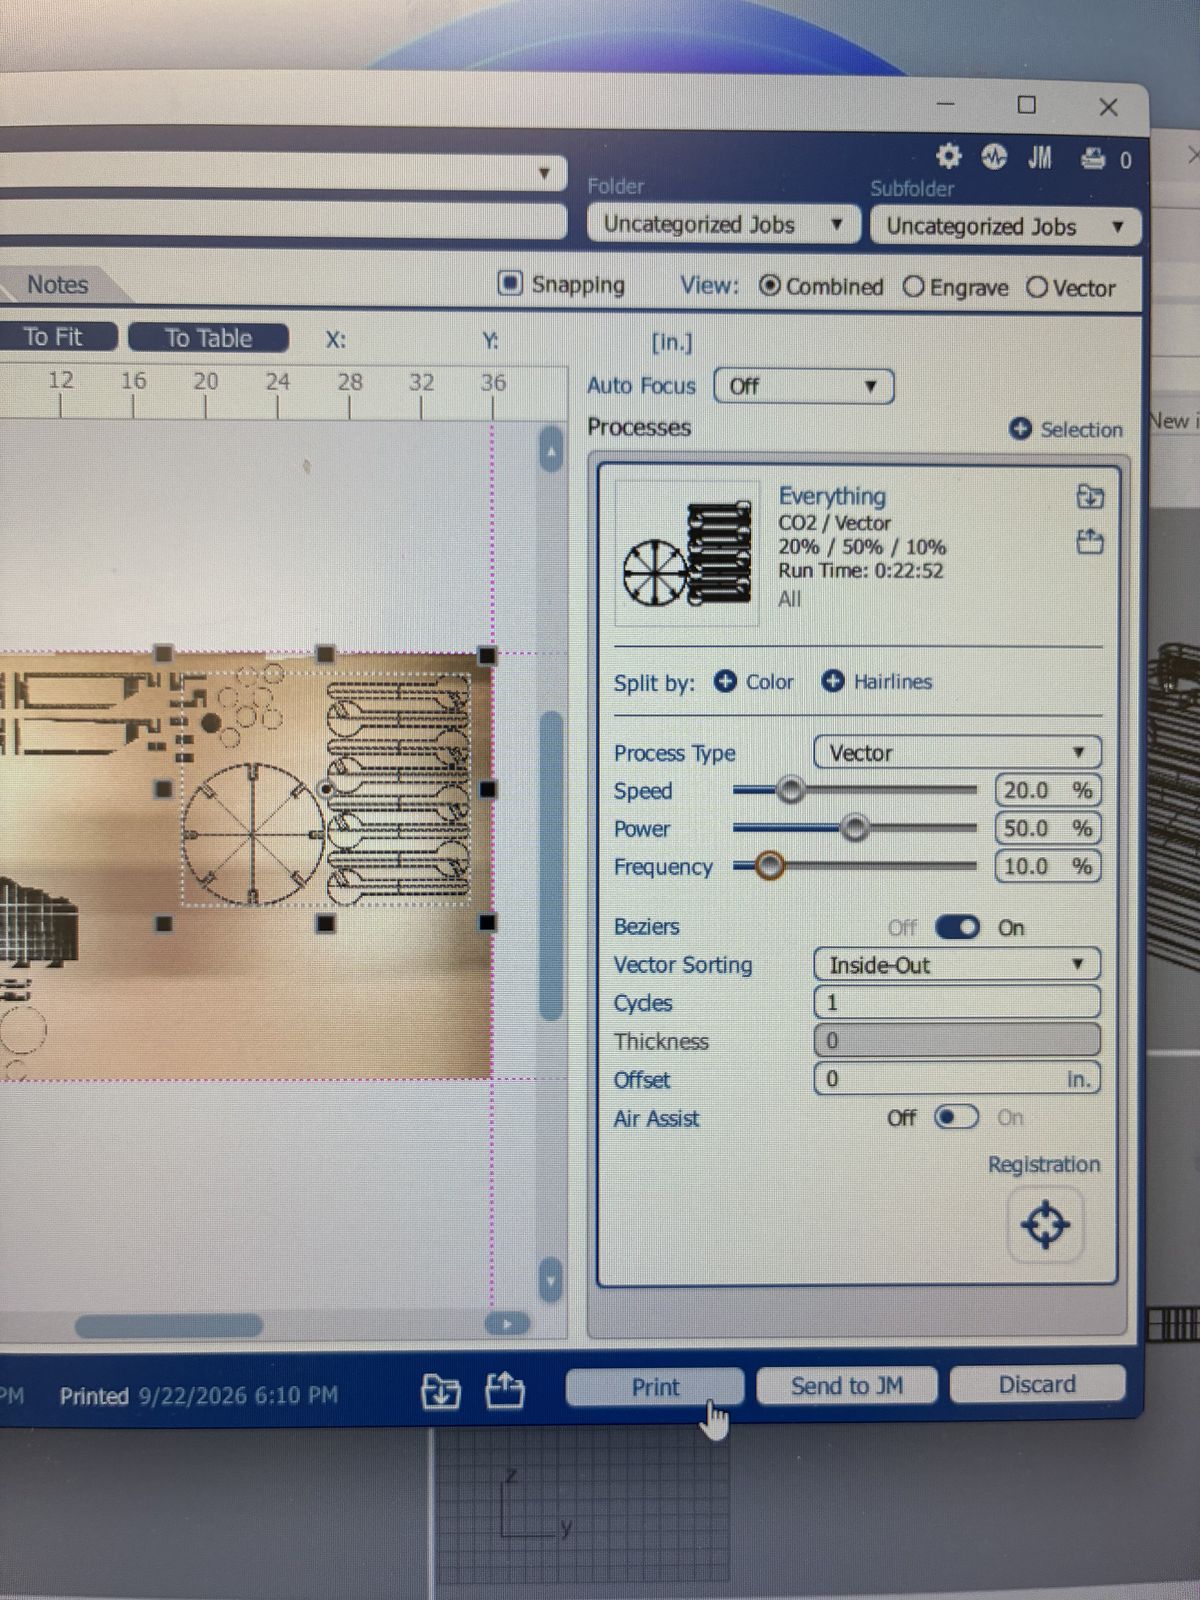The height and width of the screenshot is (1600, 1200).
Task: Split by Hairlines plus icon
Action: 832,681
